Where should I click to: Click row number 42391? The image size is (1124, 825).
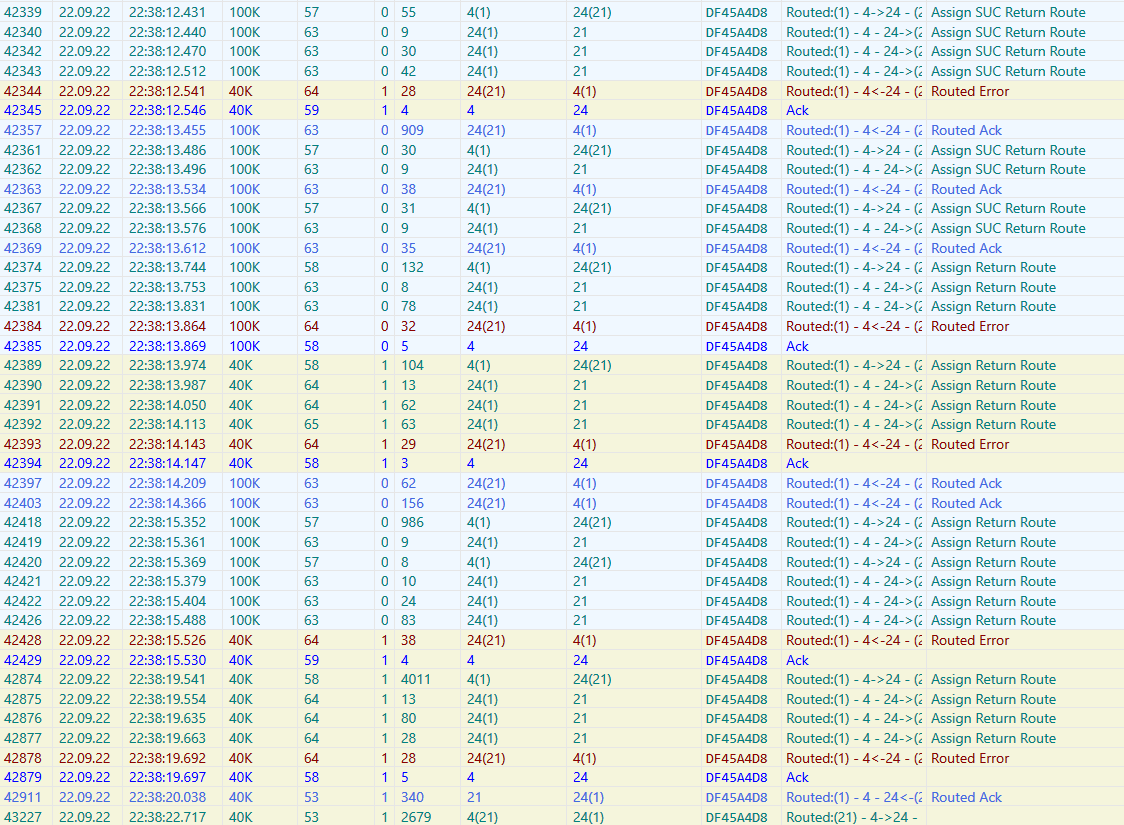[23, 405]
